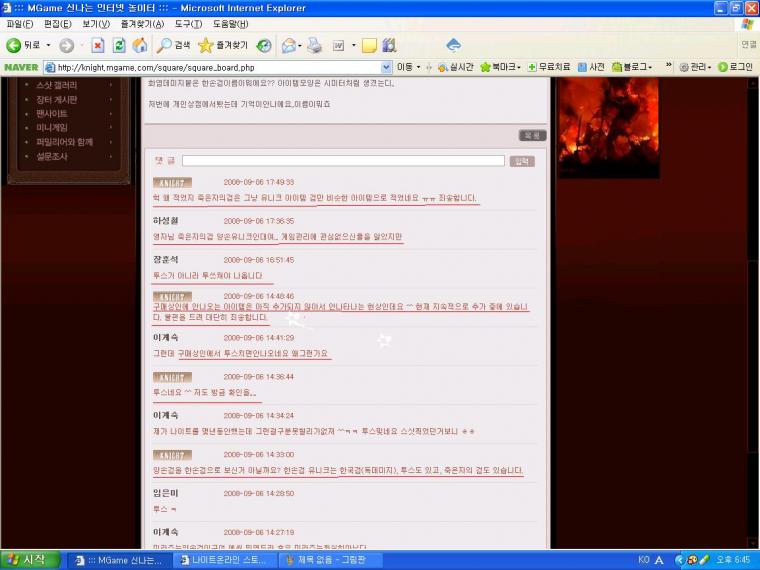The width and height of the screenshot is (760, 570).
Task: Click the Print toolbar icon
Action: point(315,46)
